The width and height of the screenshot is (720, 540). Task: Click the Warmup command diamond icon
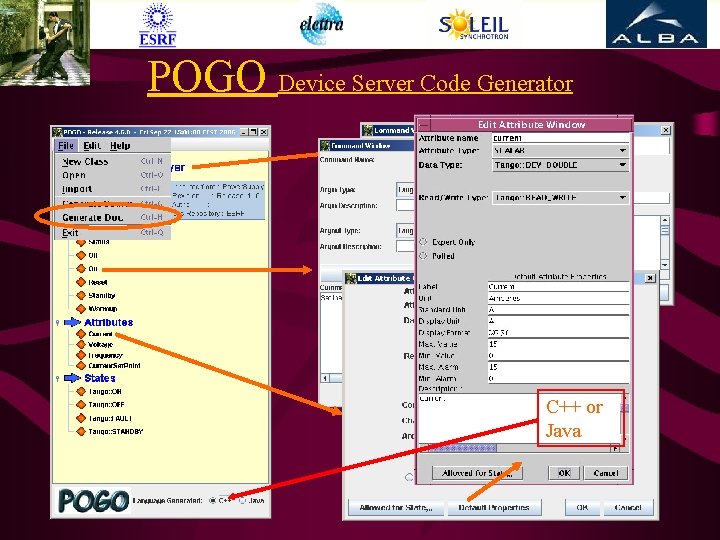[x=81, y=308]
